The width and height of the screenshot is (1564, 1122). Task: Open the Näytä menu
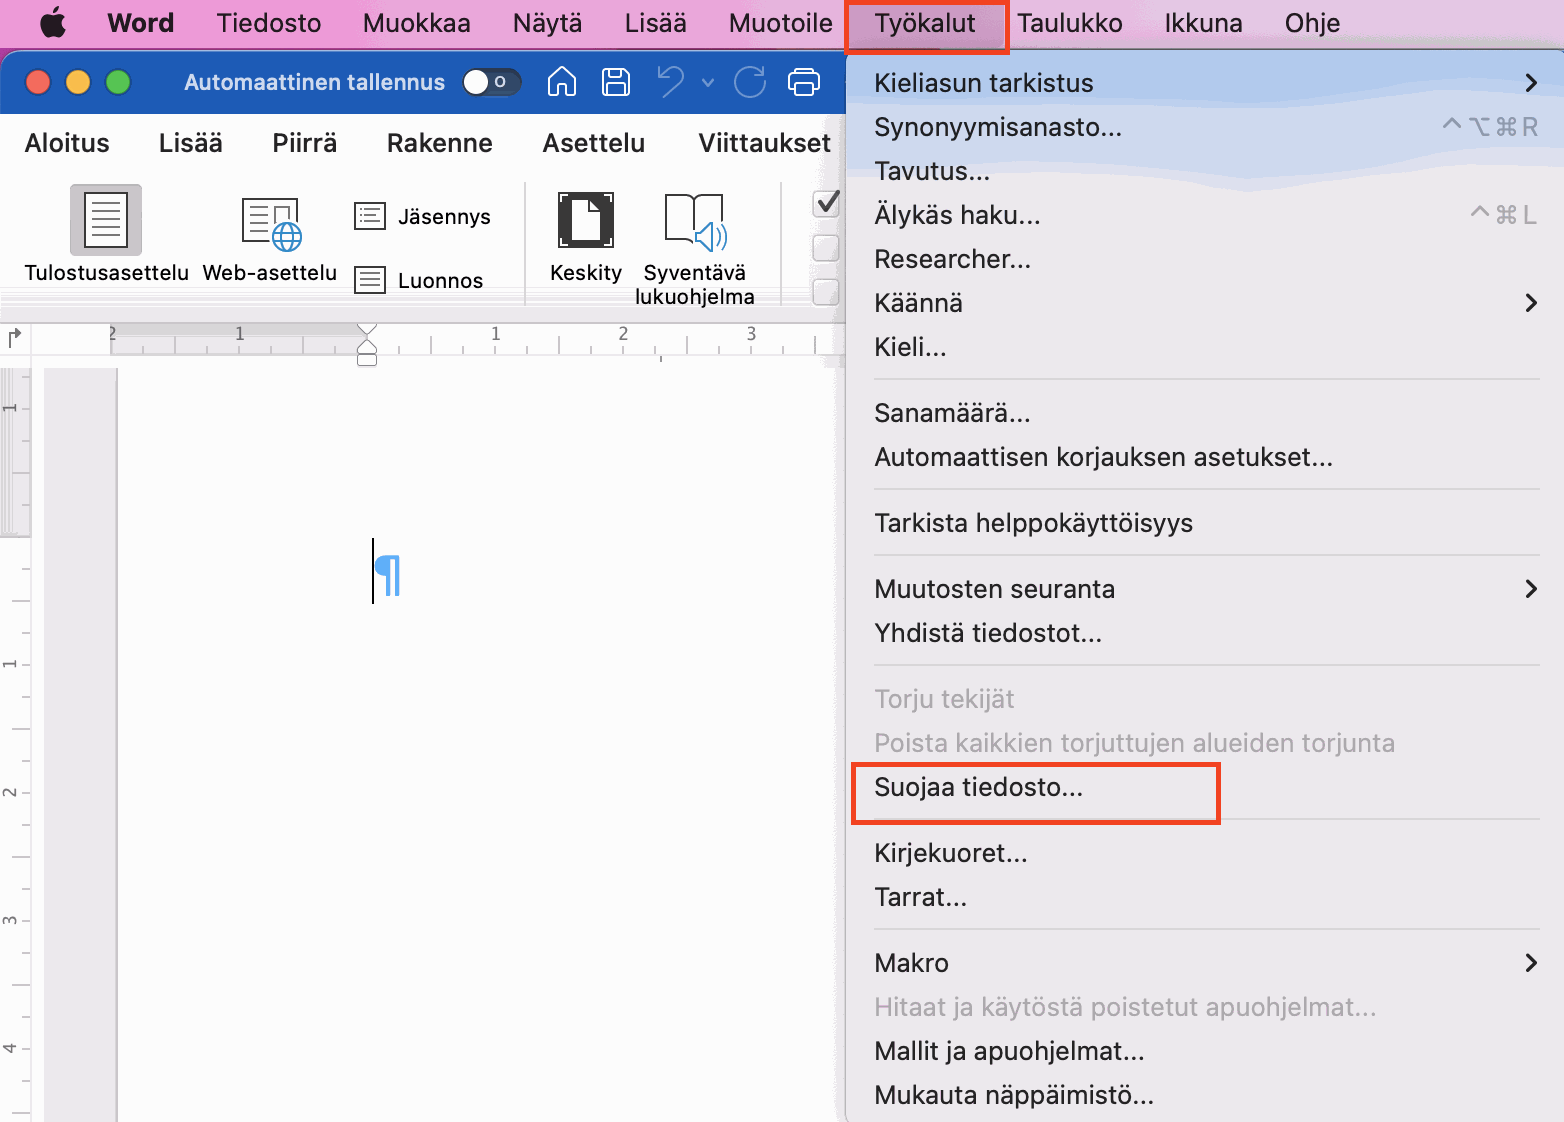548,23
